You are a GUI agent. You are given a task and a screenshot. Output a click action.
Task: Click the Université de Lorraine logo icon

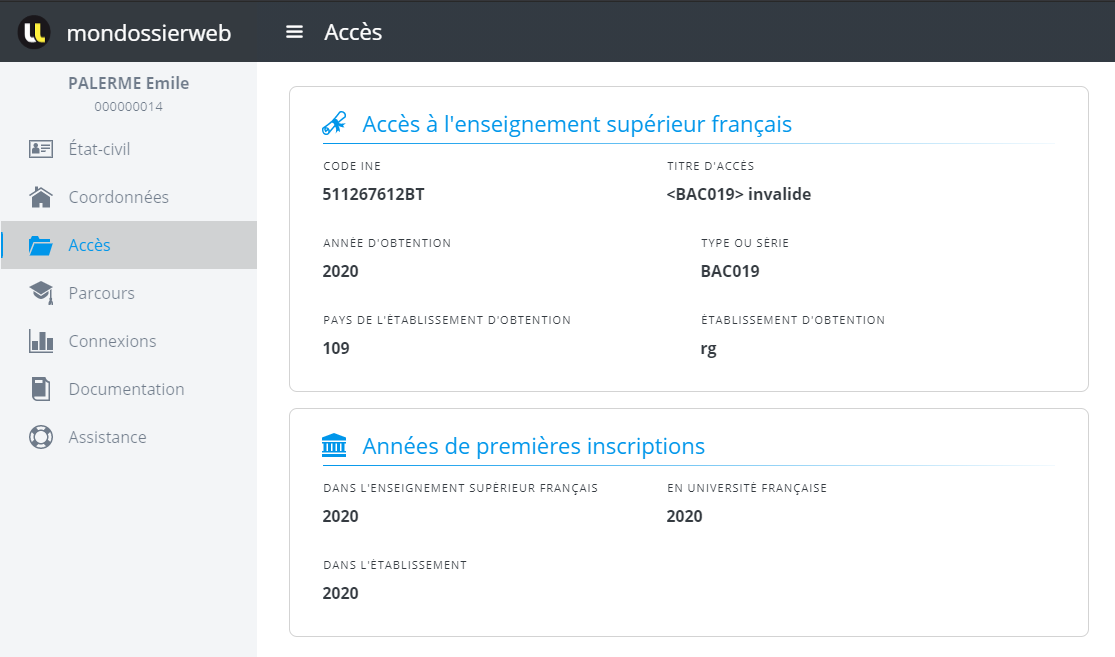(34, 32)
